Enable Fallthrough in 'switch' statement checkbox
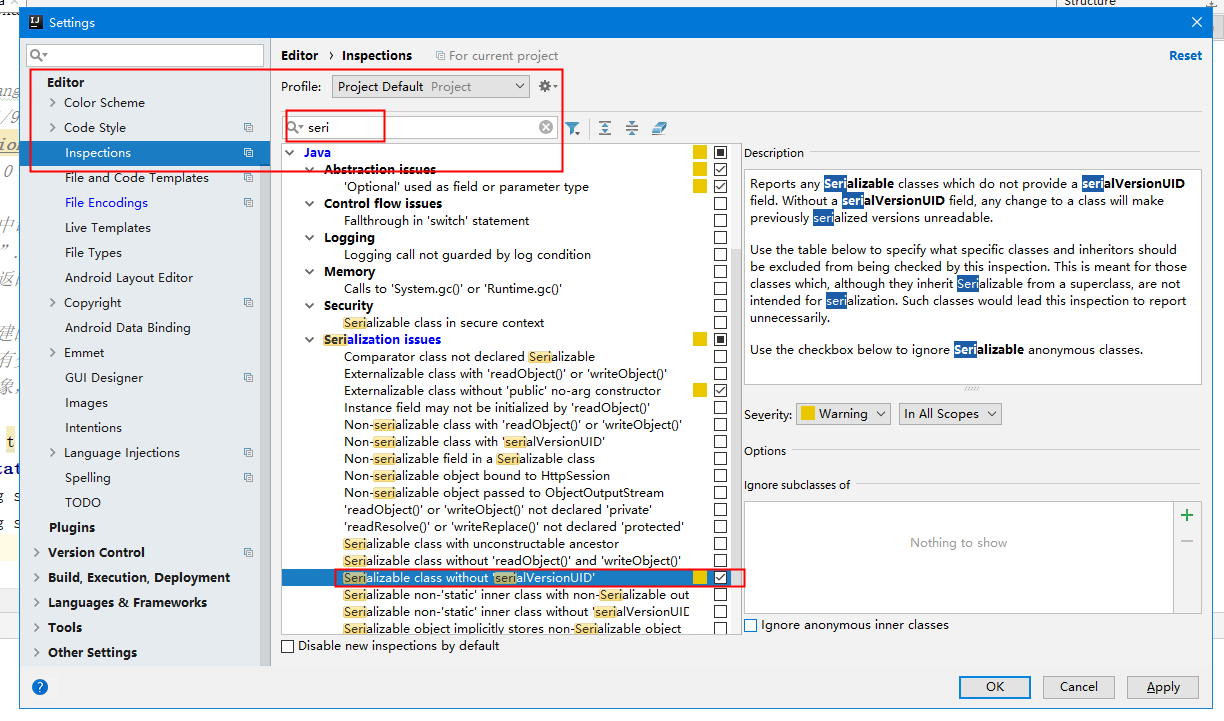 pyautogui.click(x=720, y=221)
